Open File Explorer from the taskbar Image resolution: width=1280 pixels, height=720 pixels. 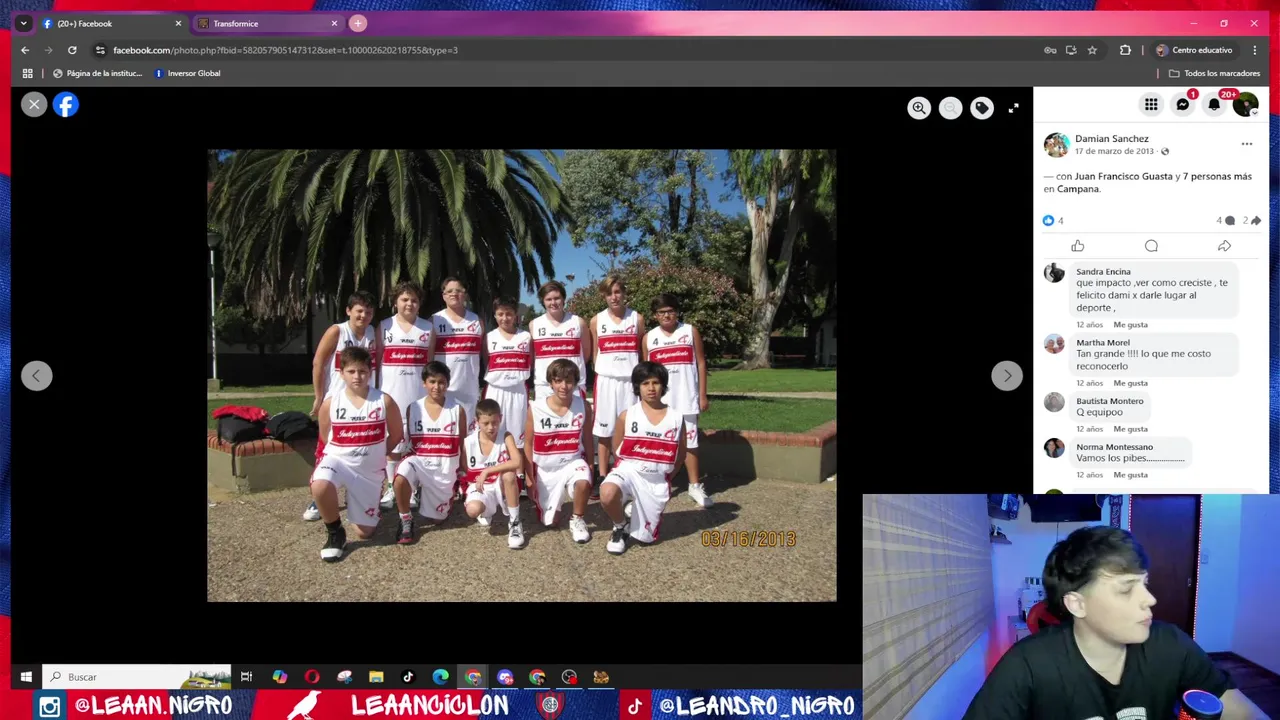click(x=376, y=677)
